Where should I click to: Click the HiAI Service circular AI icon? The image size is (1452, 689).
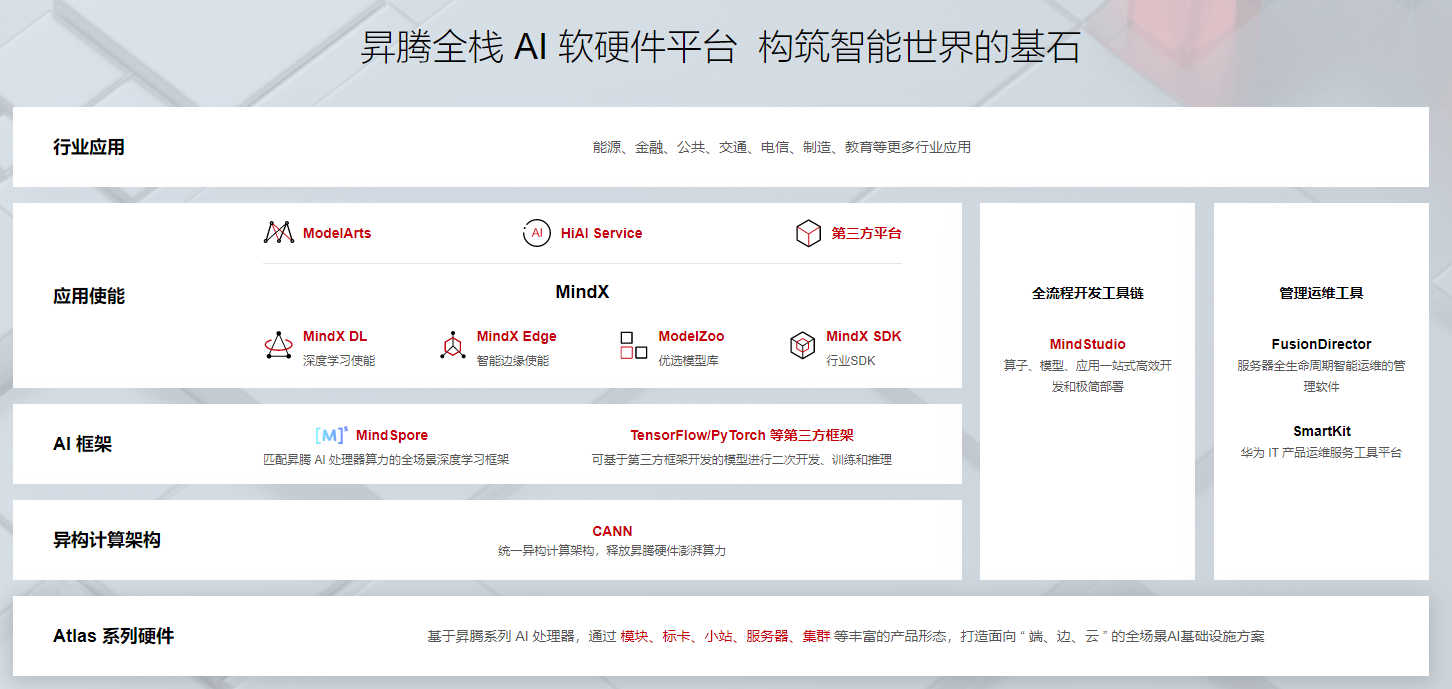(536, 233)
